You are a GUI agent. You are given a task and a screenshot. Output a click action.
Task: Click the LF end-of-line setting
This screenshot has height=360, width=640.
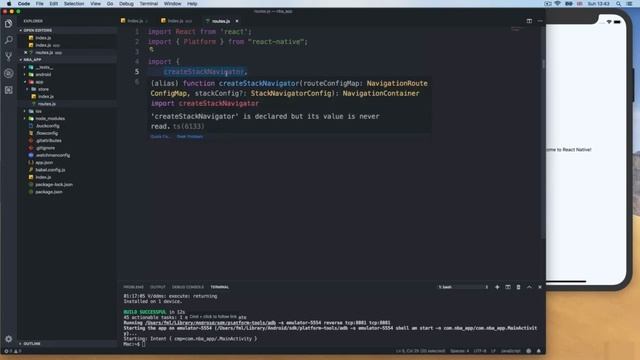coord(493,351)
